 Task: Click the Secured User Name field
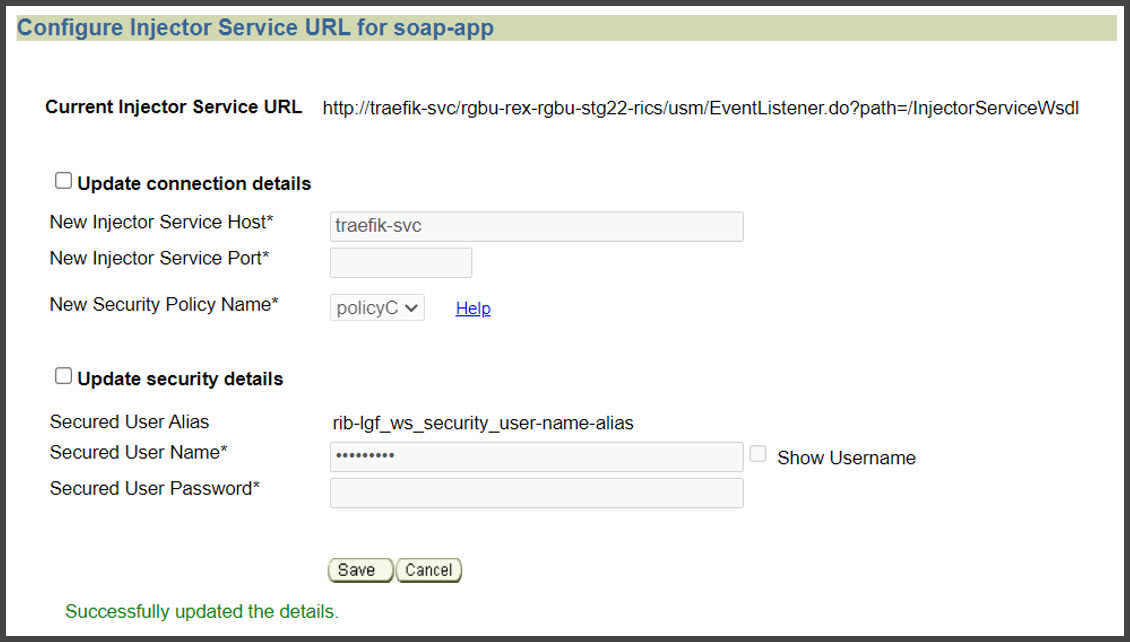pyautogui.click(x=536, y=457)
